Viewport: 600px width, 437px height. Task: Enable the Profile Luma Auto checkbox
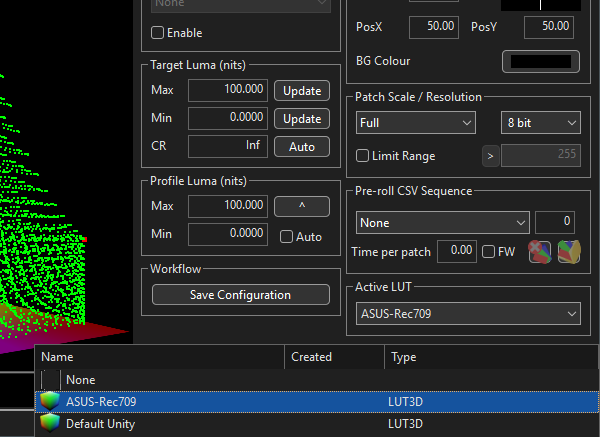coord(286,236)
